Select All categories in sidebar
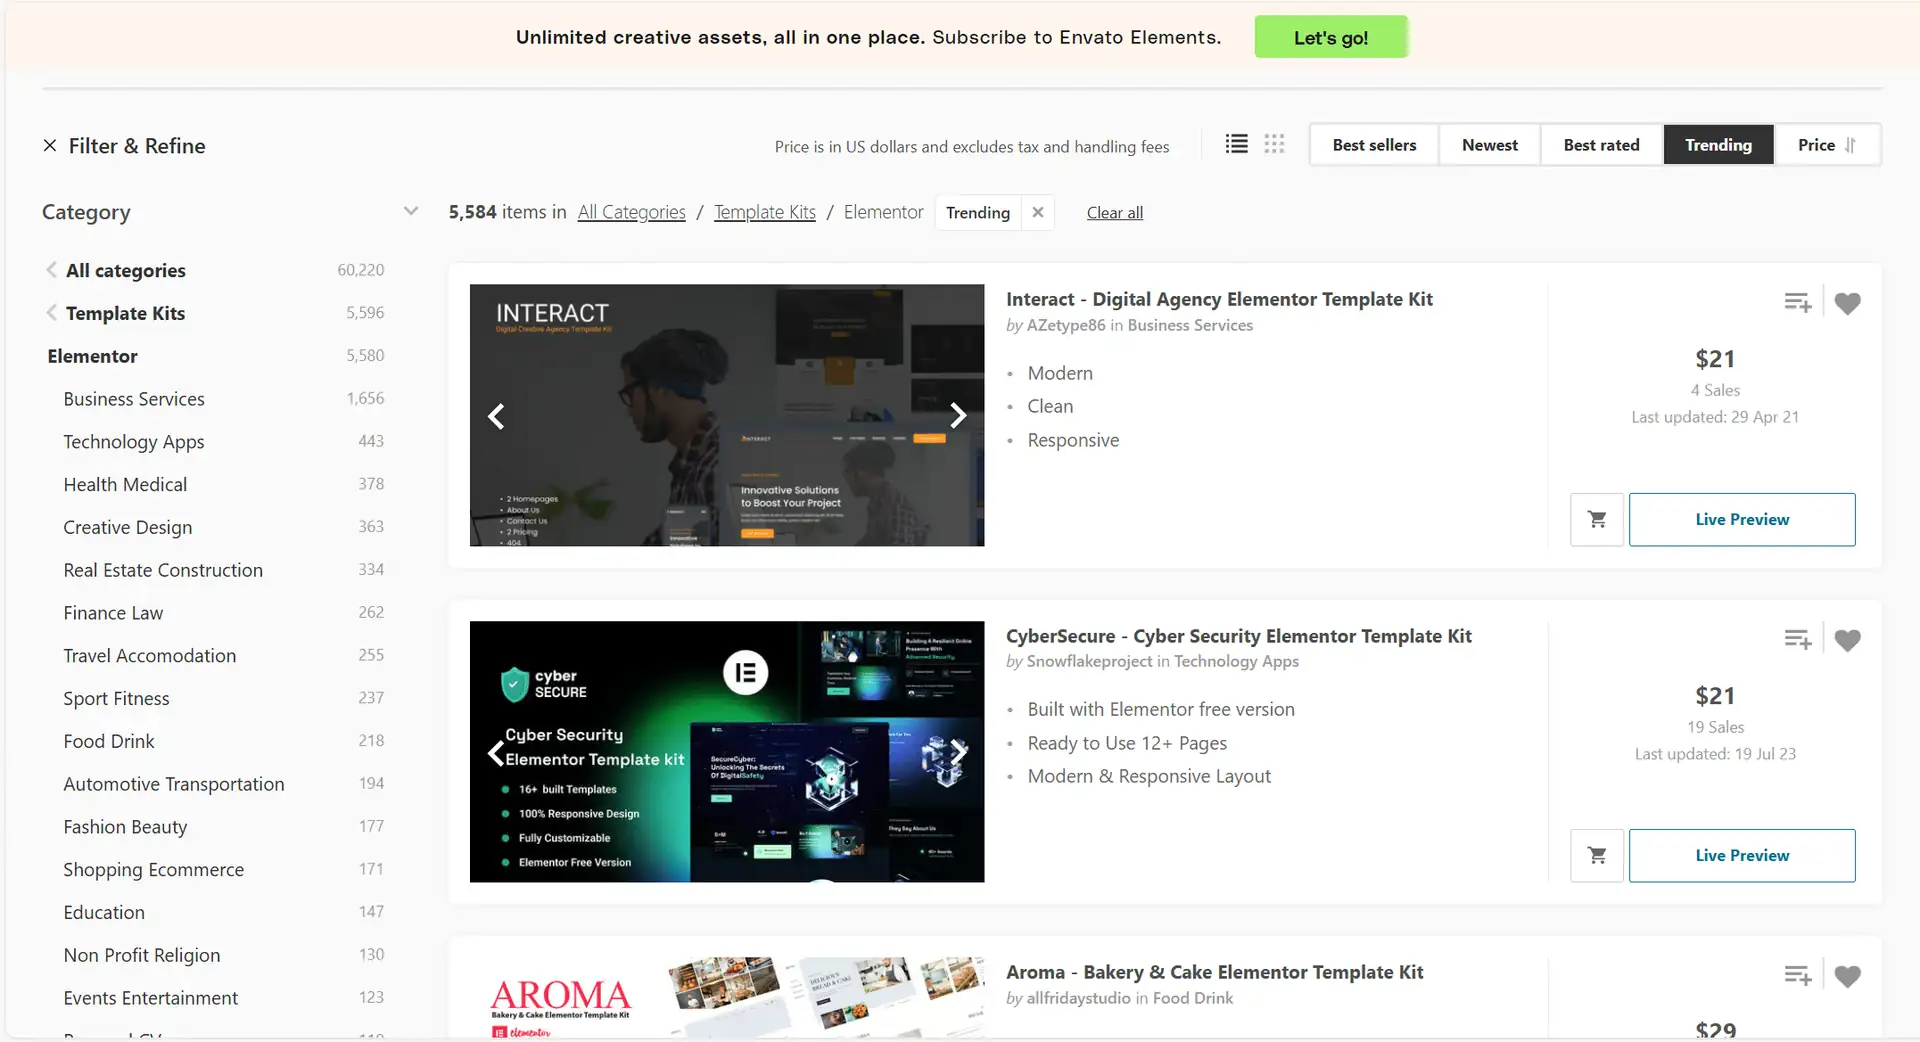Viewport: 1920px width, 1042px height. coord(126,270)
